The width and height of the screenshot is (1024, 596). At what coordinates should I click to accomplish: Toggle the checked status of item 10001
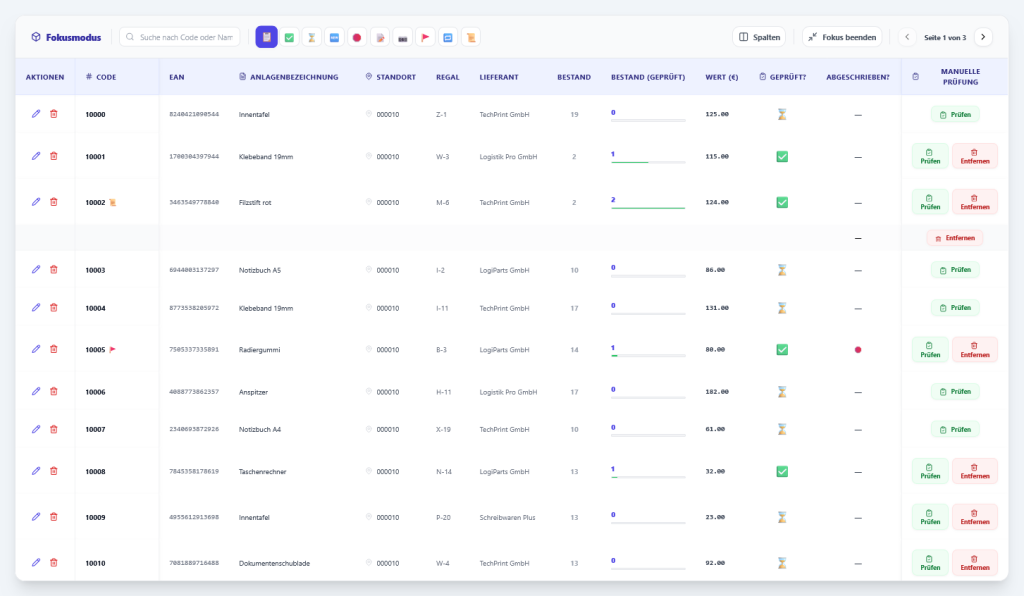pos(782,156)
